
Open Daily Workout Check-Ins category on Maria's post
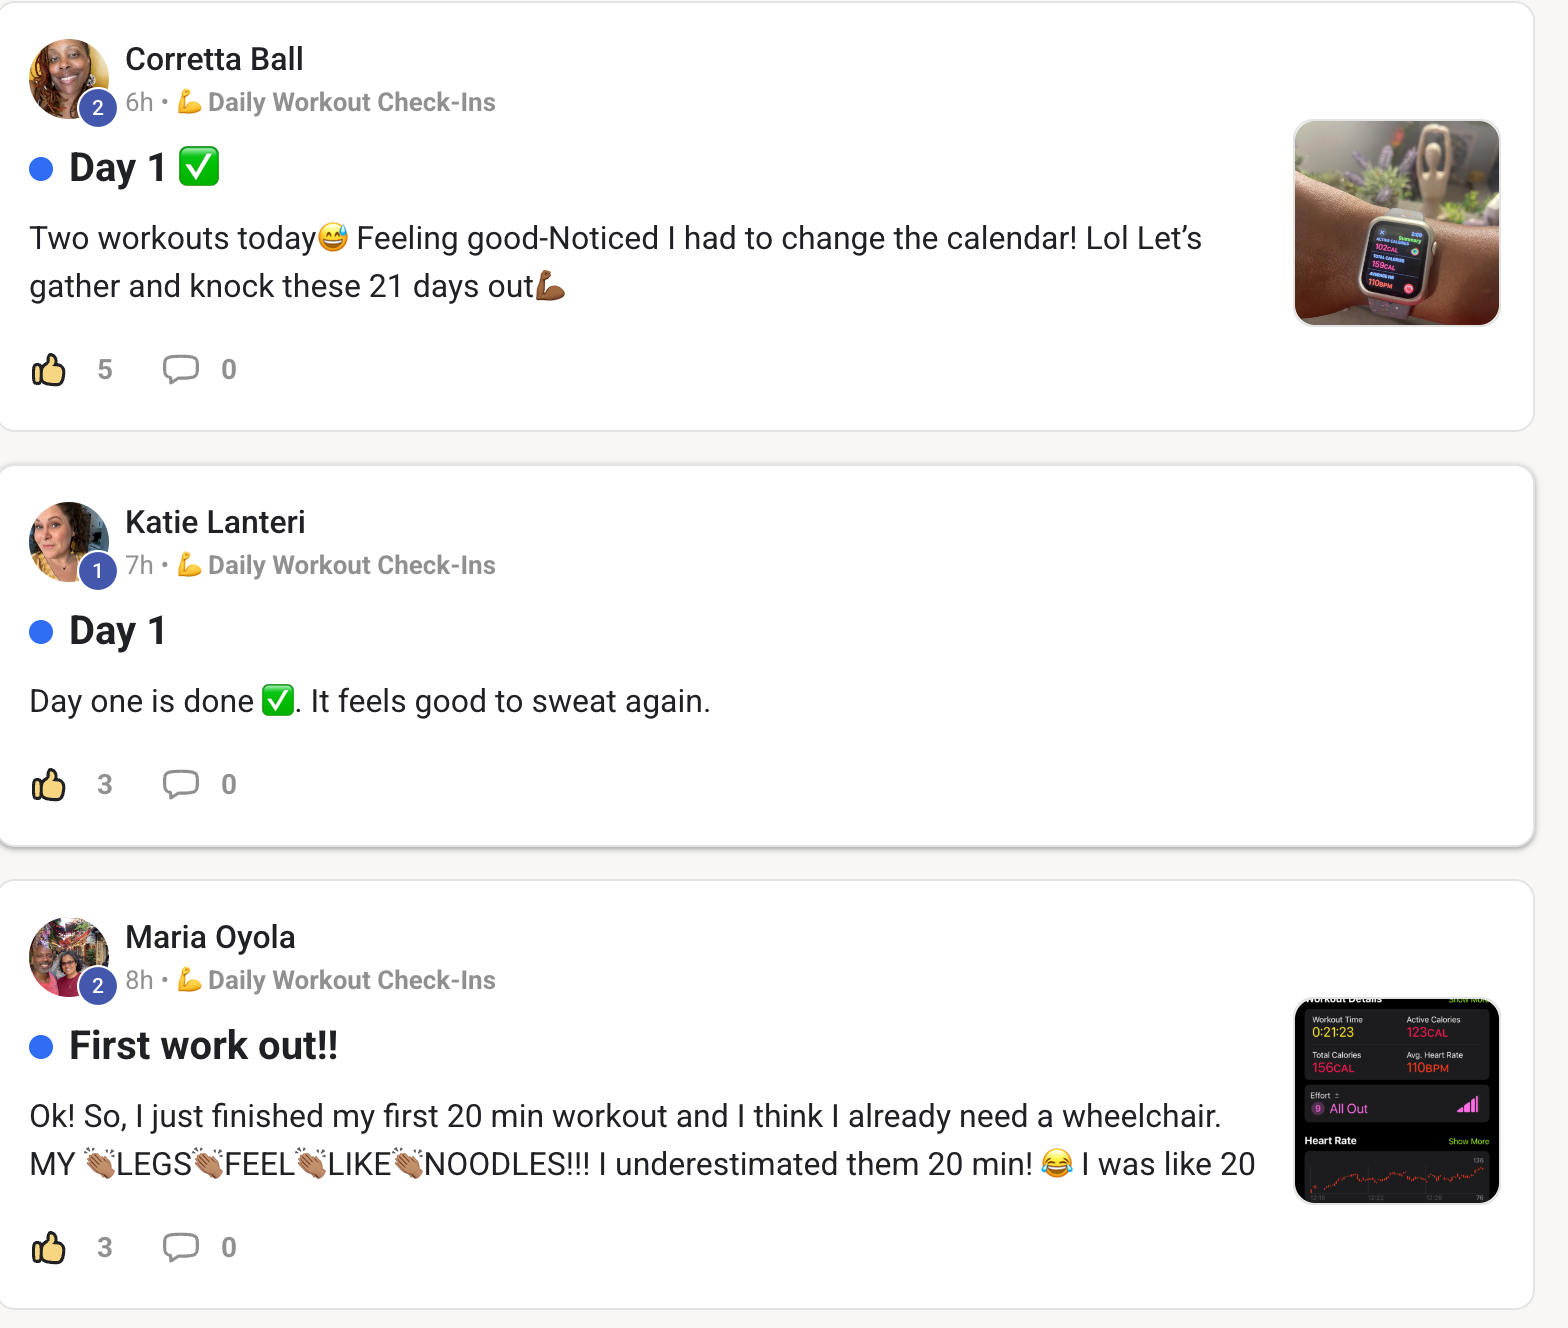click(351, 980)
